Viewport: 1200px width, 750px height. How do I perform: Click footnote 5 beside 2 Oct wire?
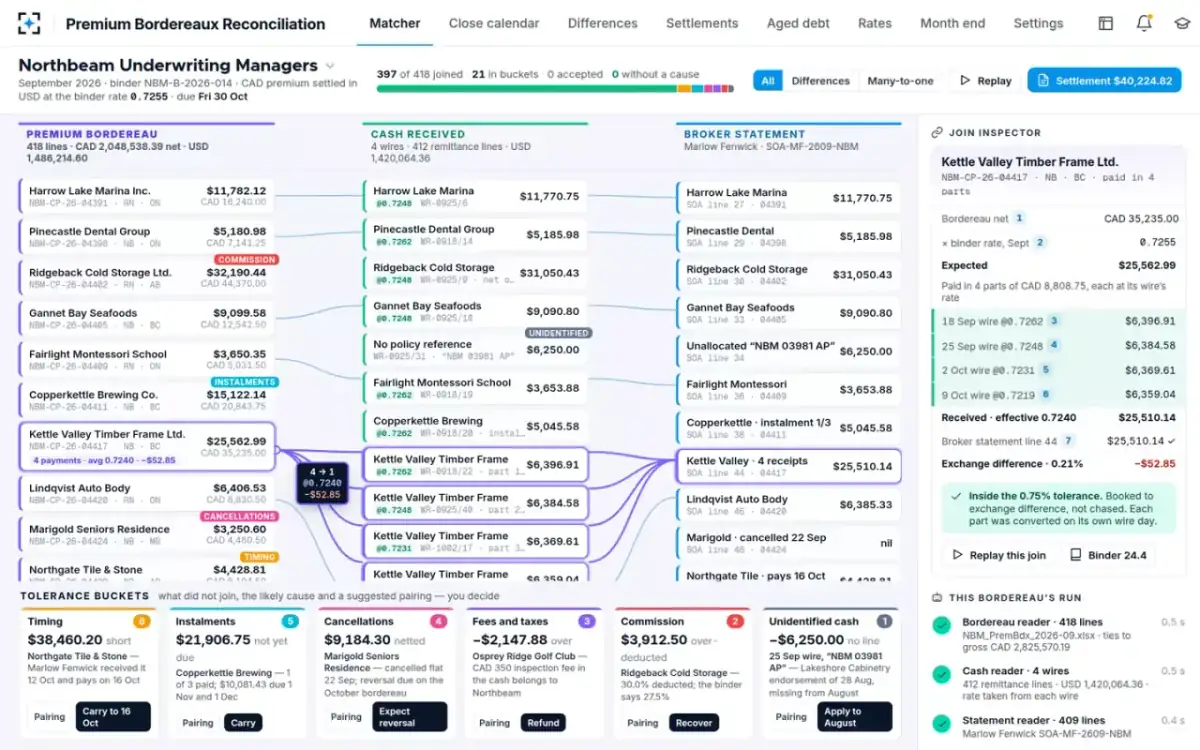point(1046,369)
